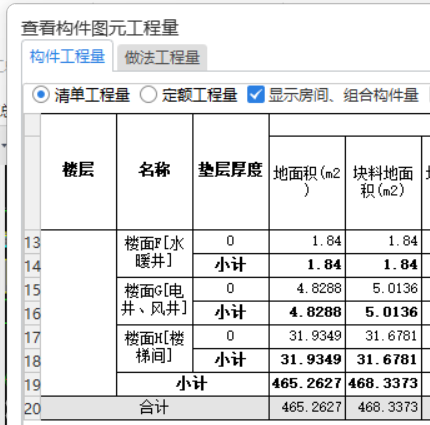
Task: Click bold 31.9349 in row 18
Action: 307,360
